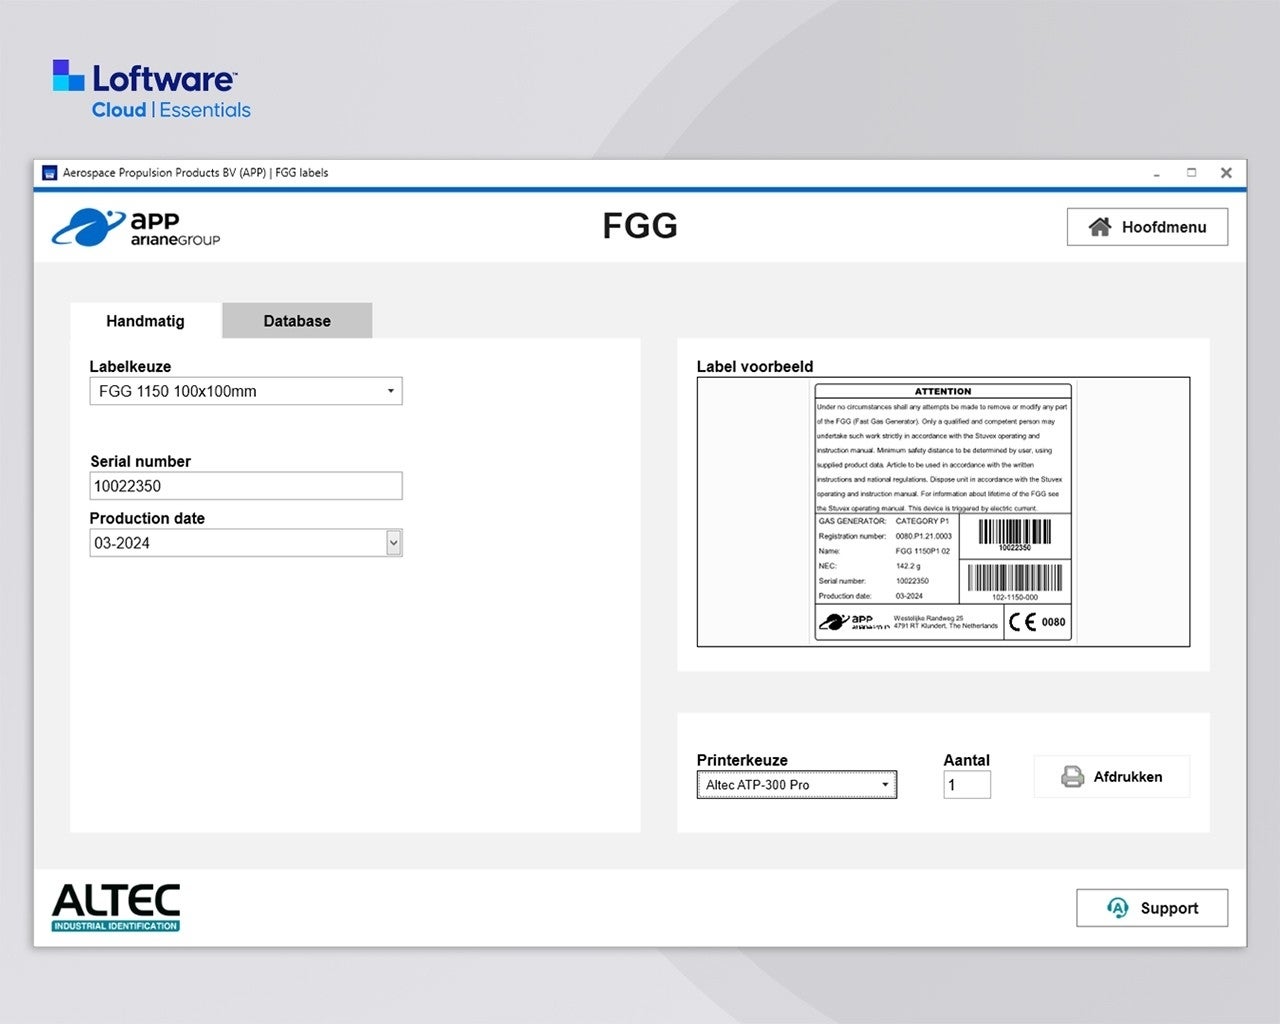This screenshot has width=1280, height=1024.
Task: Switch to the Database tab
Action: click(x=297, y=321)
